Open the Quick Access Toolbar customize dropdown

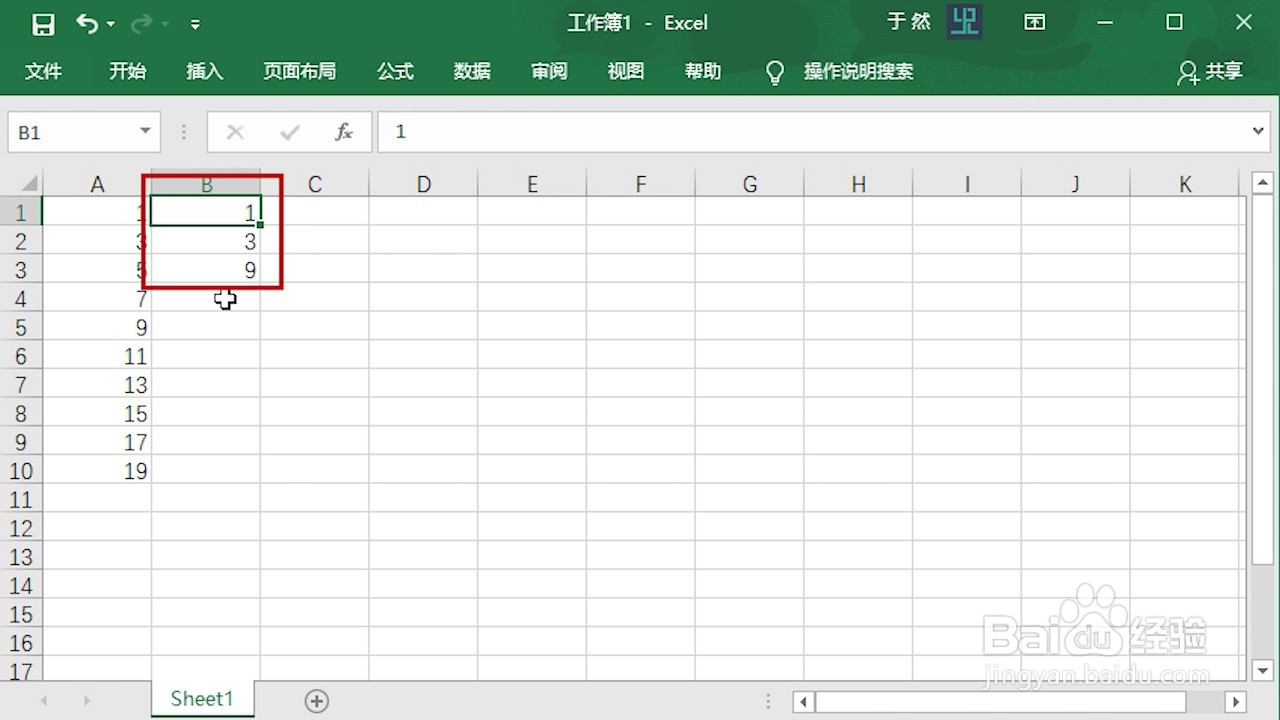(195, 23)
